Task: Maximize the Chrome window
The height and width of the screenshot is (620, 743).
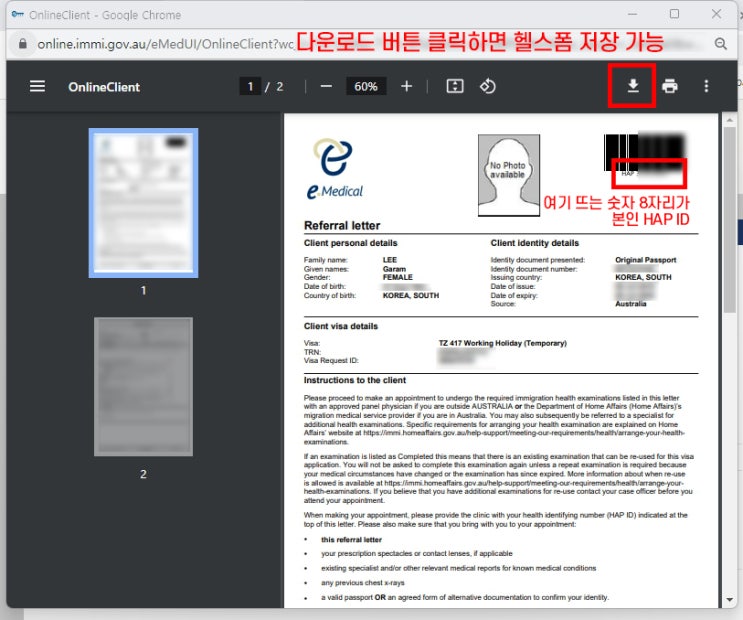Action: pyautogui.click(x=674, y=14)
